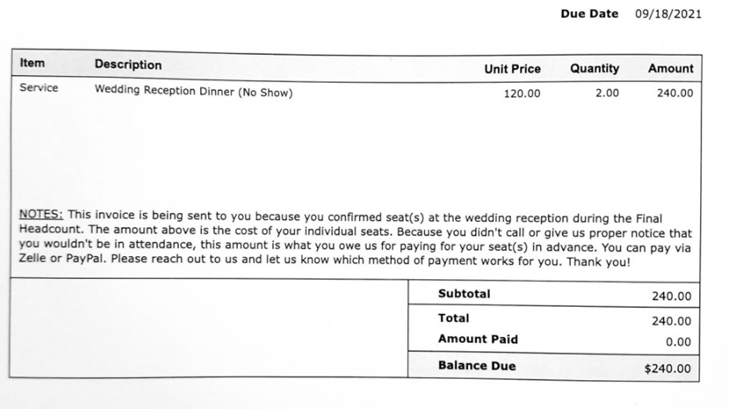Image resolution: width=729 pixels, height=409 pixels.
Task: Click the 2.00 quantity value
Action: tap(606, 93)
